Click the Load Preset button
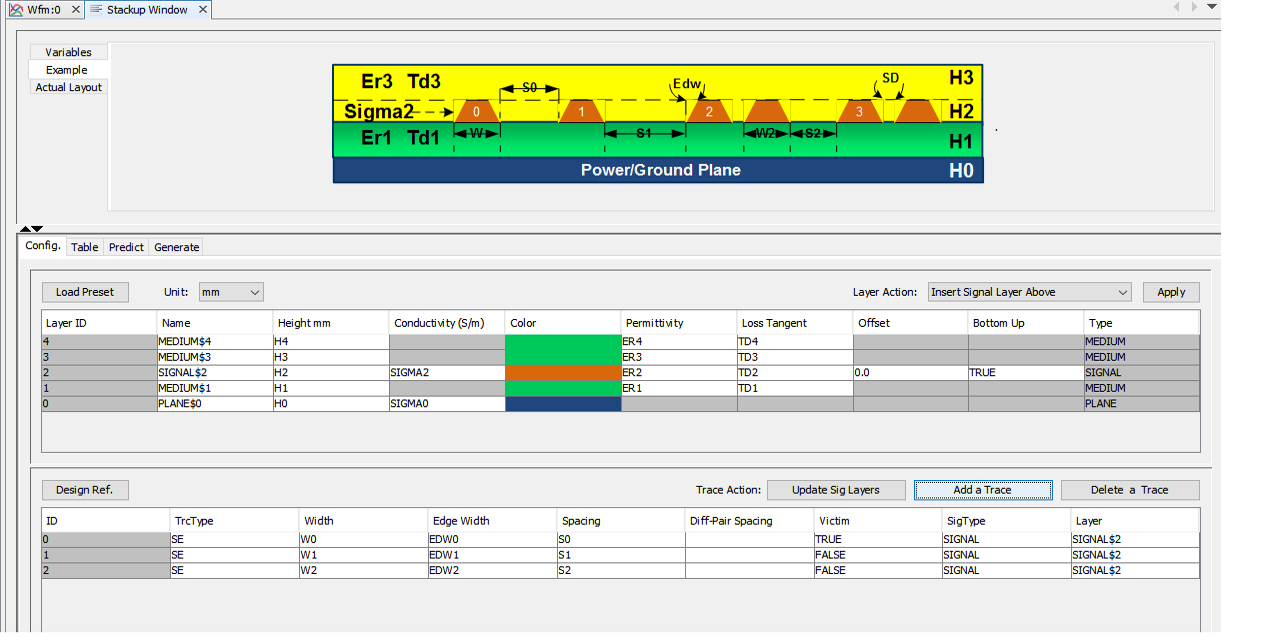Image resolution: width=1280 pixels, height=640 pixels. tap(85, 292)
